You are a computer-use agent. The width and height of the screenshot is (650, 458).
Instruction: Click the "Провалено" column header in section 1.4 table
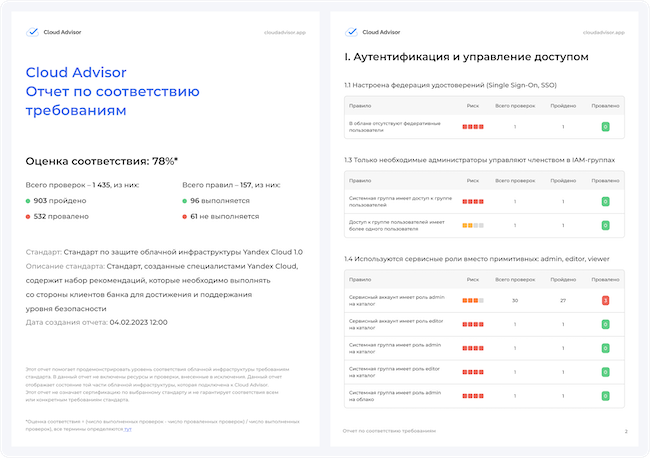point(605,278)
